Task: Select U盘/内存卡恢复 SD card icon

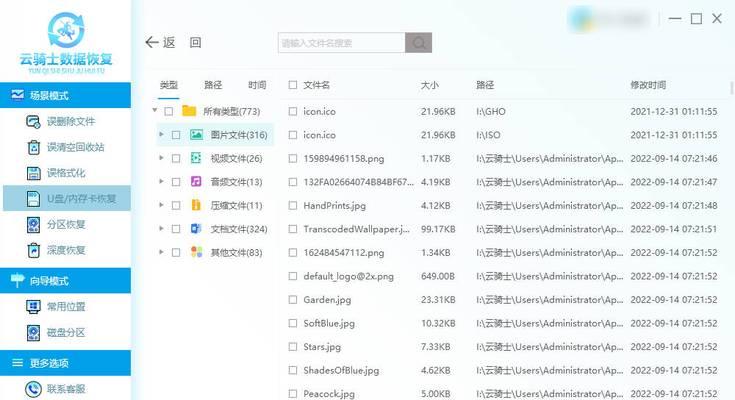Action: 33,198
